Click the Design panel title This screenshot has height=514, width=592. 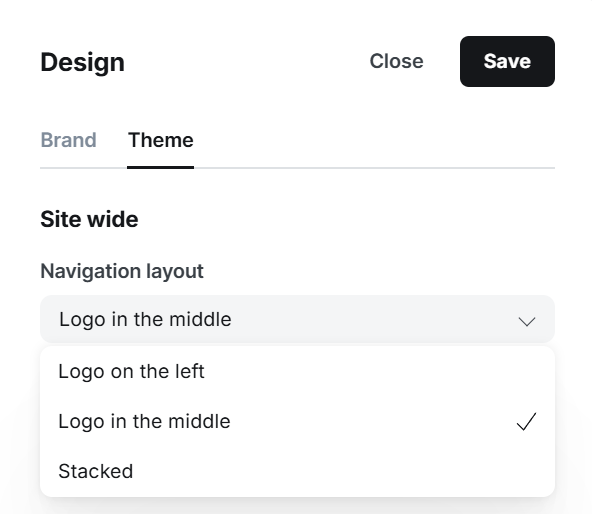(82, 62)
